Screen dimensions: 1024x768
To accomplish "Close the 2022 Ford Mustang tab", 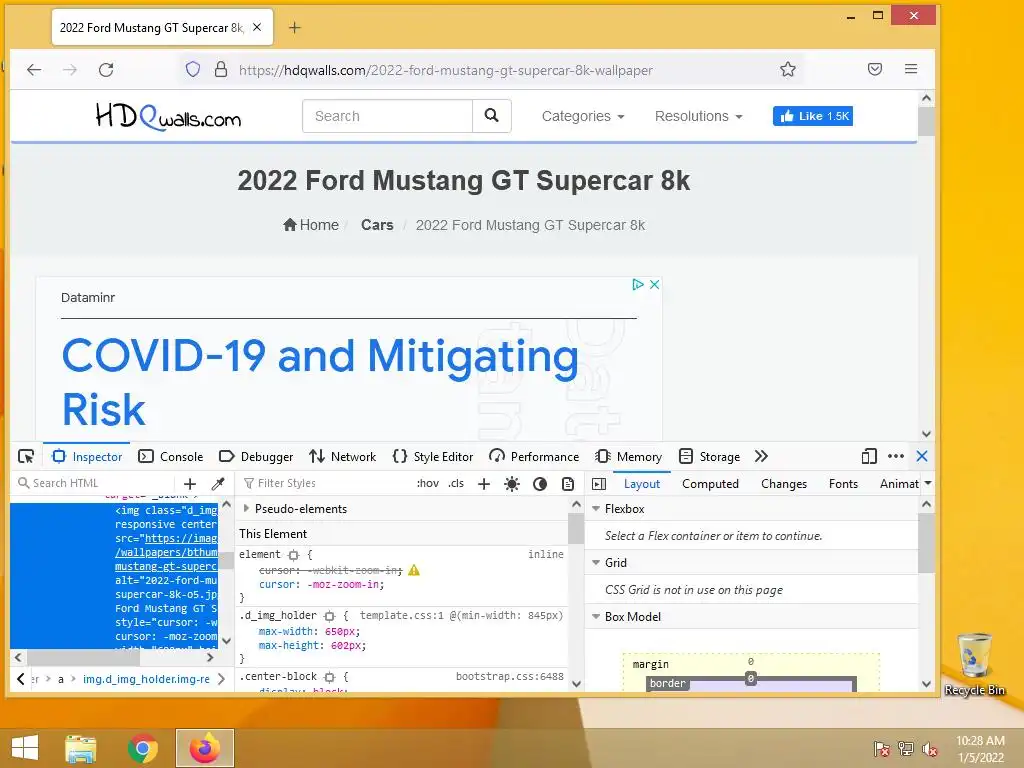I will pyautogui.click(x=257, y=27).
